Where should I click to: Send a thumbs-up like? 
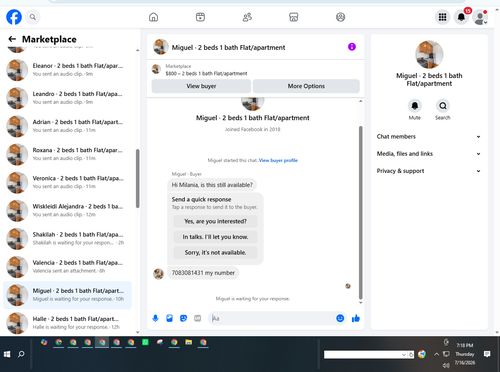356,318
